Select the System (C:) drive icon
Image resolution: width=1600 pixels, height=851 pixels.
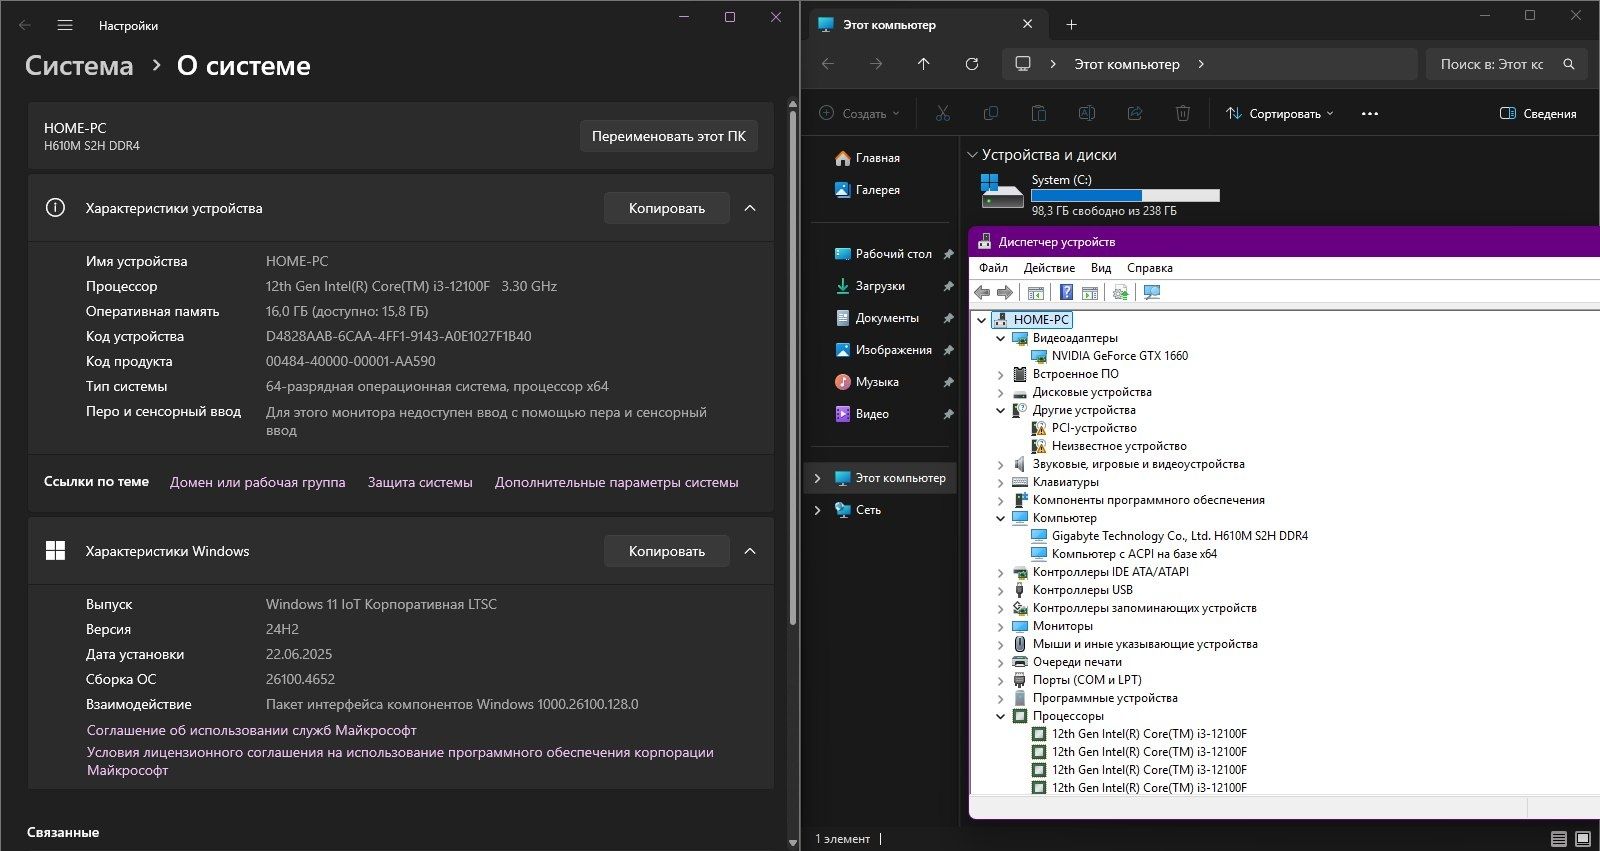(x=1001, y=192)
